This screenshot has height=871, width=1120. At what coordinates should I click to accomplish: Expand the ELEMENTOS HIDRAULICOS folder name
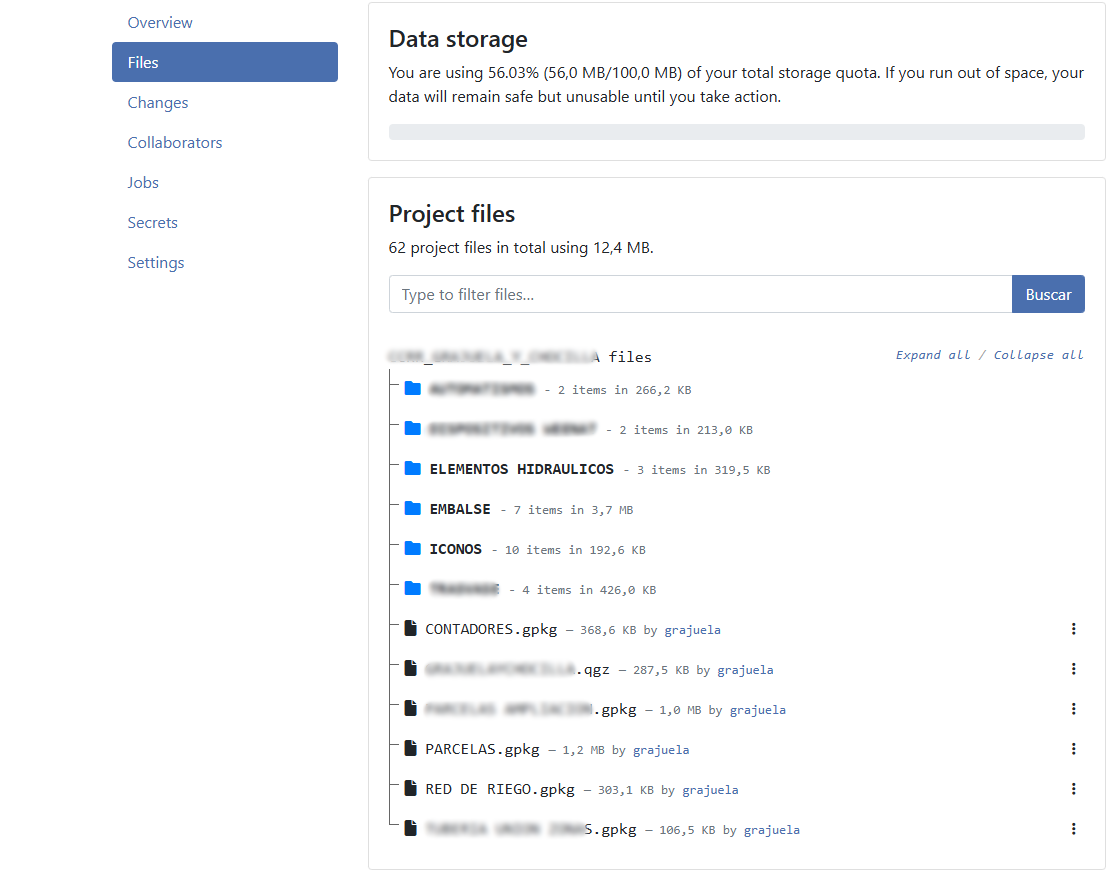521,469
